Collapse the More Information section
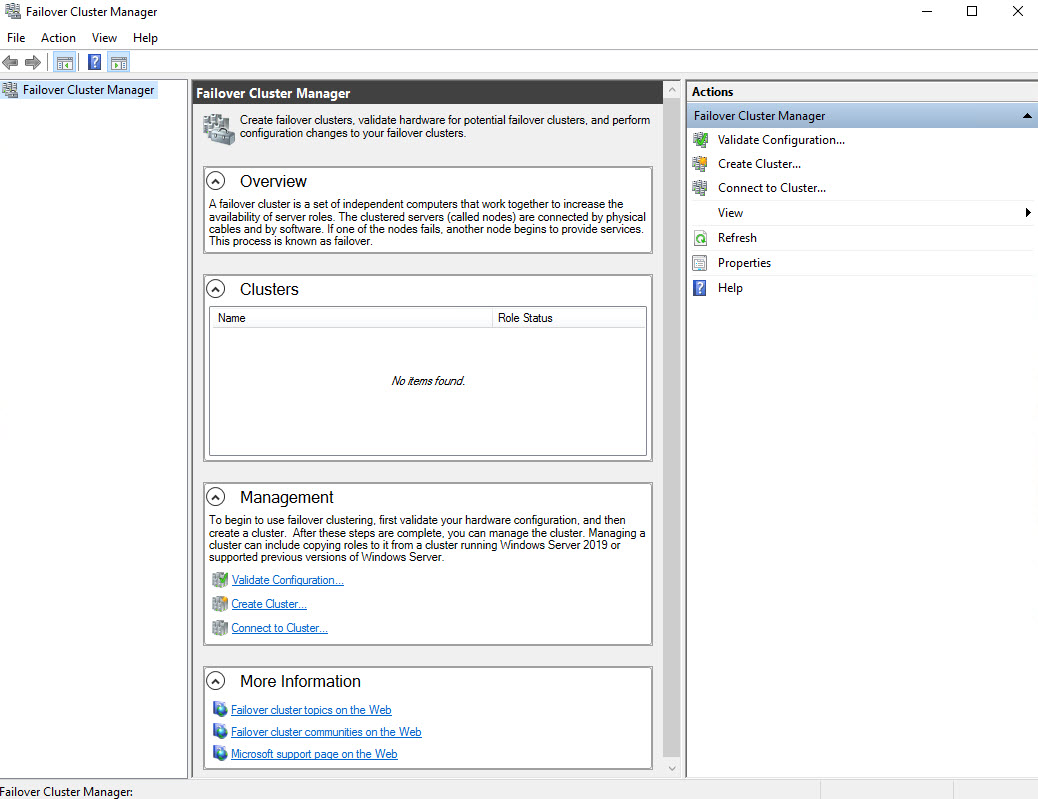 (x=216, y=681)
